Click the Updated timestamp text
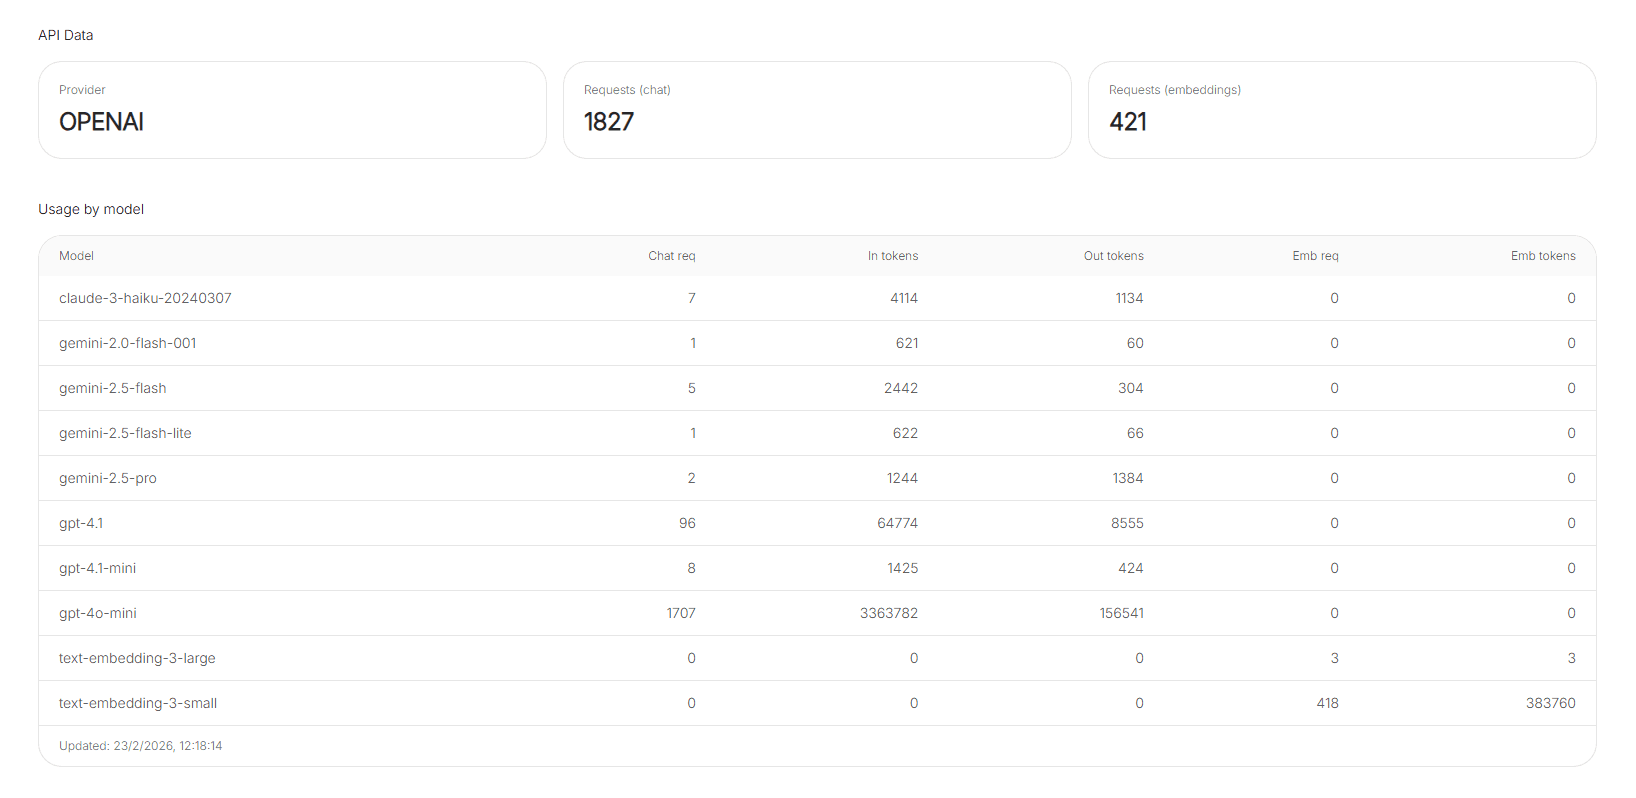This screenshot has width=1636, height=798. click(x=141, y=746)
